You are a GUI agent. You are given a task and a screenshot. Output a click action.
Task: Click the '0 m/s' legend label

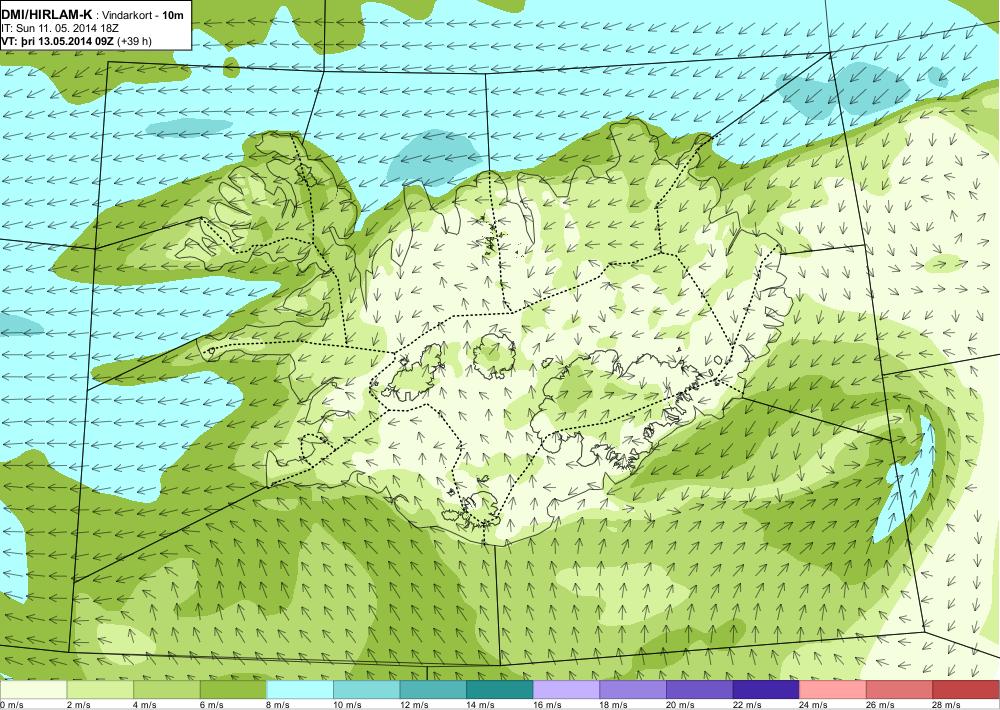pos(11,705)
